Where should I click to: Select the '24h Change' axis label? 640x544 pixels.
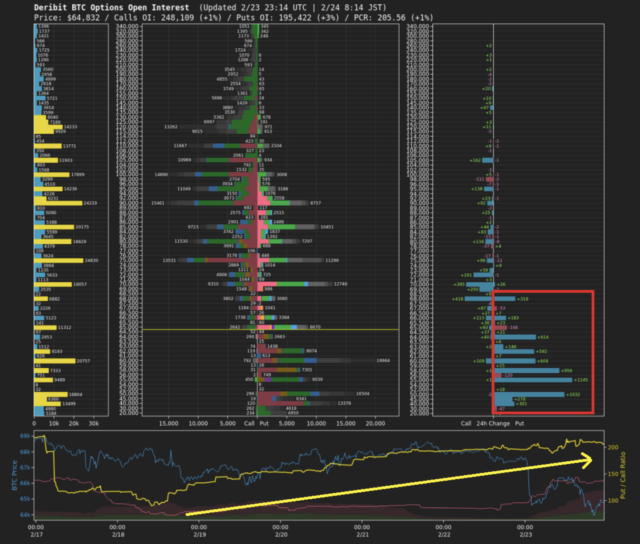tap(494, 423)
